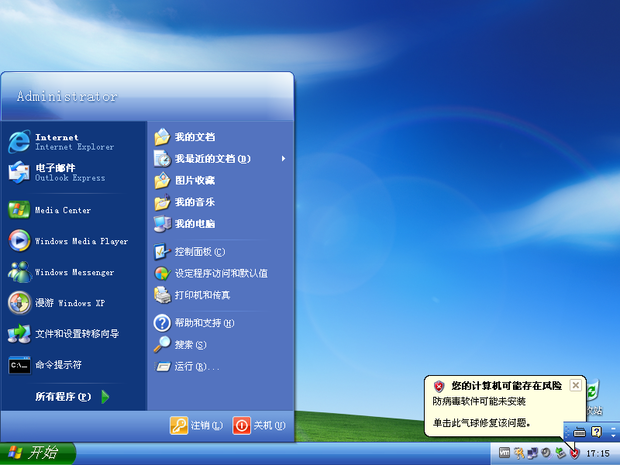Open 帮助和支持 (H)
This screenshot has width=620, height=465.
tap(220, 323)
